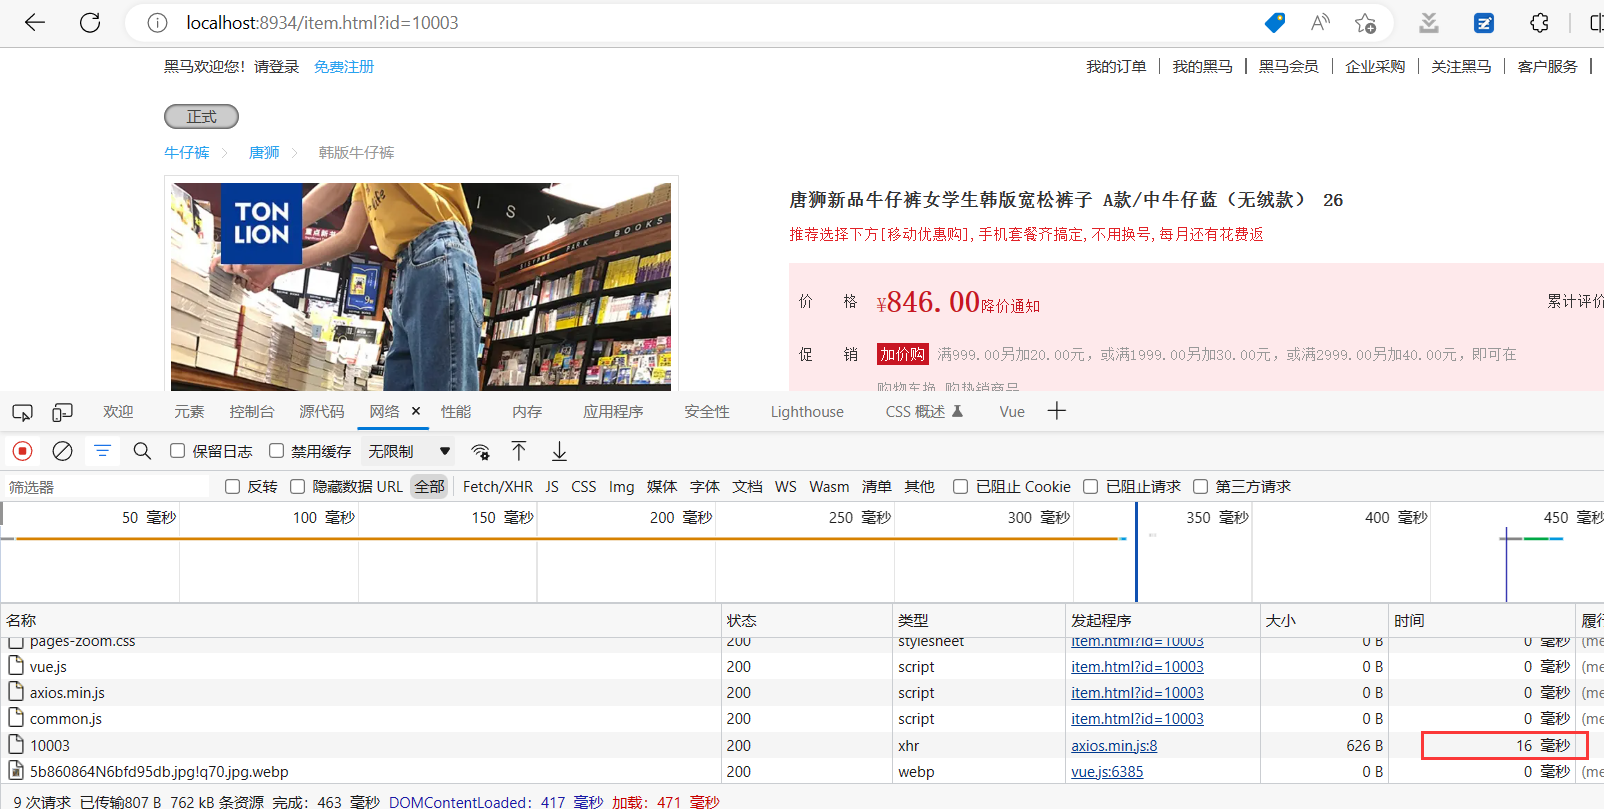Sort by the 状态 column header

click(x=806, y=620)
